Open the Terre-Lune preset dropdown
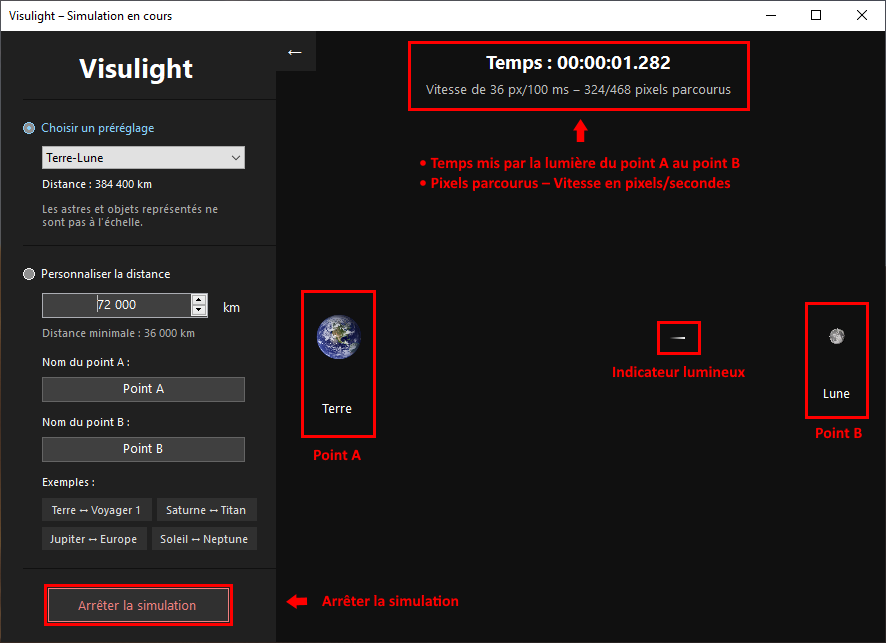This screenshot has height=643, width=886. [x=144, y=158]
